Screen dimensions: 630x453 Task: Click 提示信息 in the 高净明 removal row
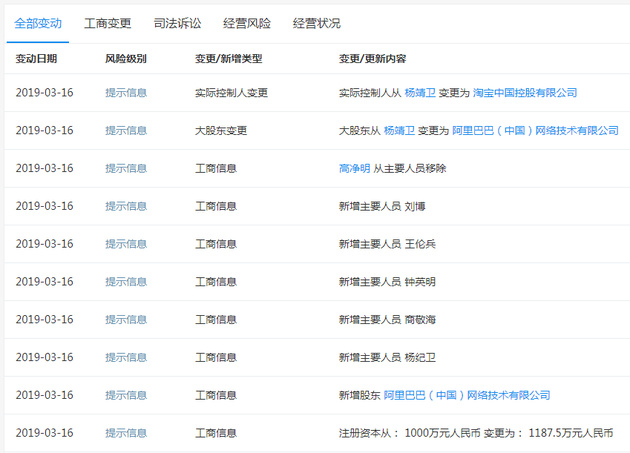point(126,168)
